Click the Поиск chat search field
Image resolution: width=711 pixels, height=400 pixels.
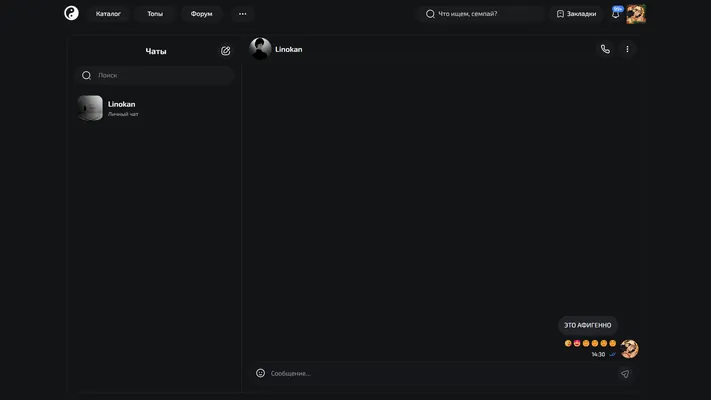[x=155, y=75]
